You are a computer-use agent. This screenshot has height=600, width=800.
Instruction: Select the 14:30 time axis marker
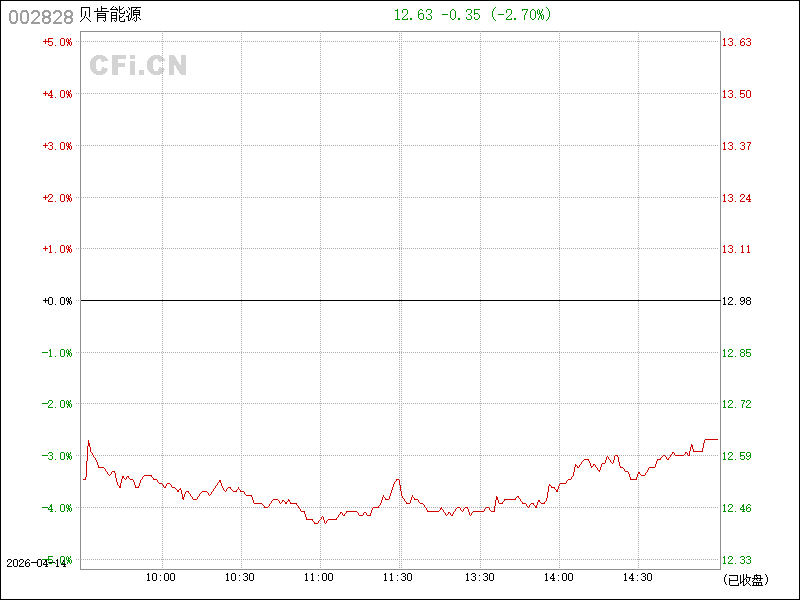coord(638,577)
